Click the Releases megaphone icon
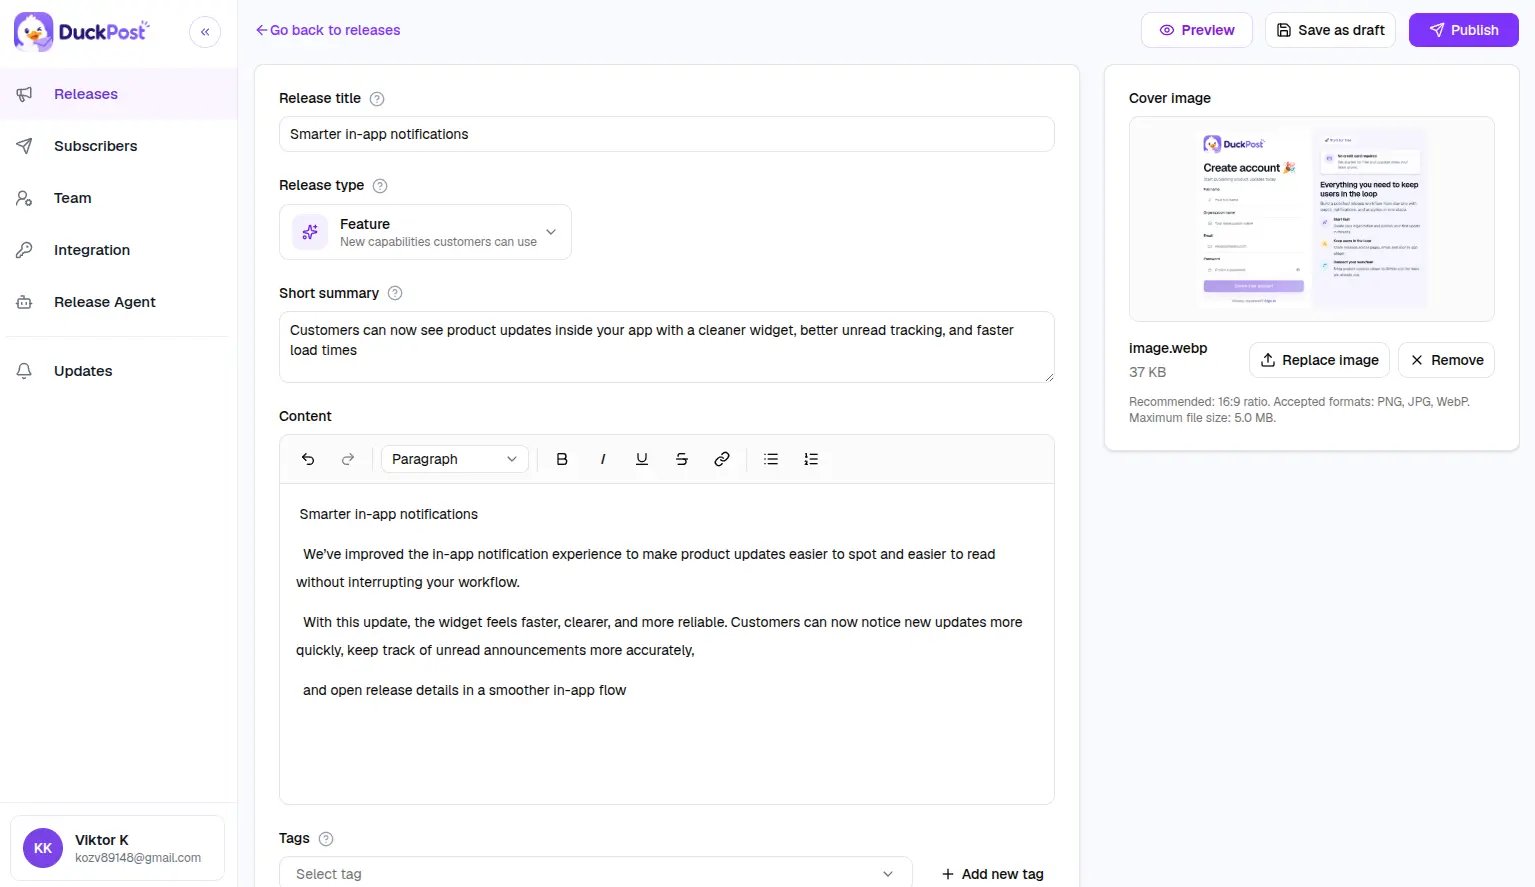Screen dimensions: 1535x887 tap(25, 94)
